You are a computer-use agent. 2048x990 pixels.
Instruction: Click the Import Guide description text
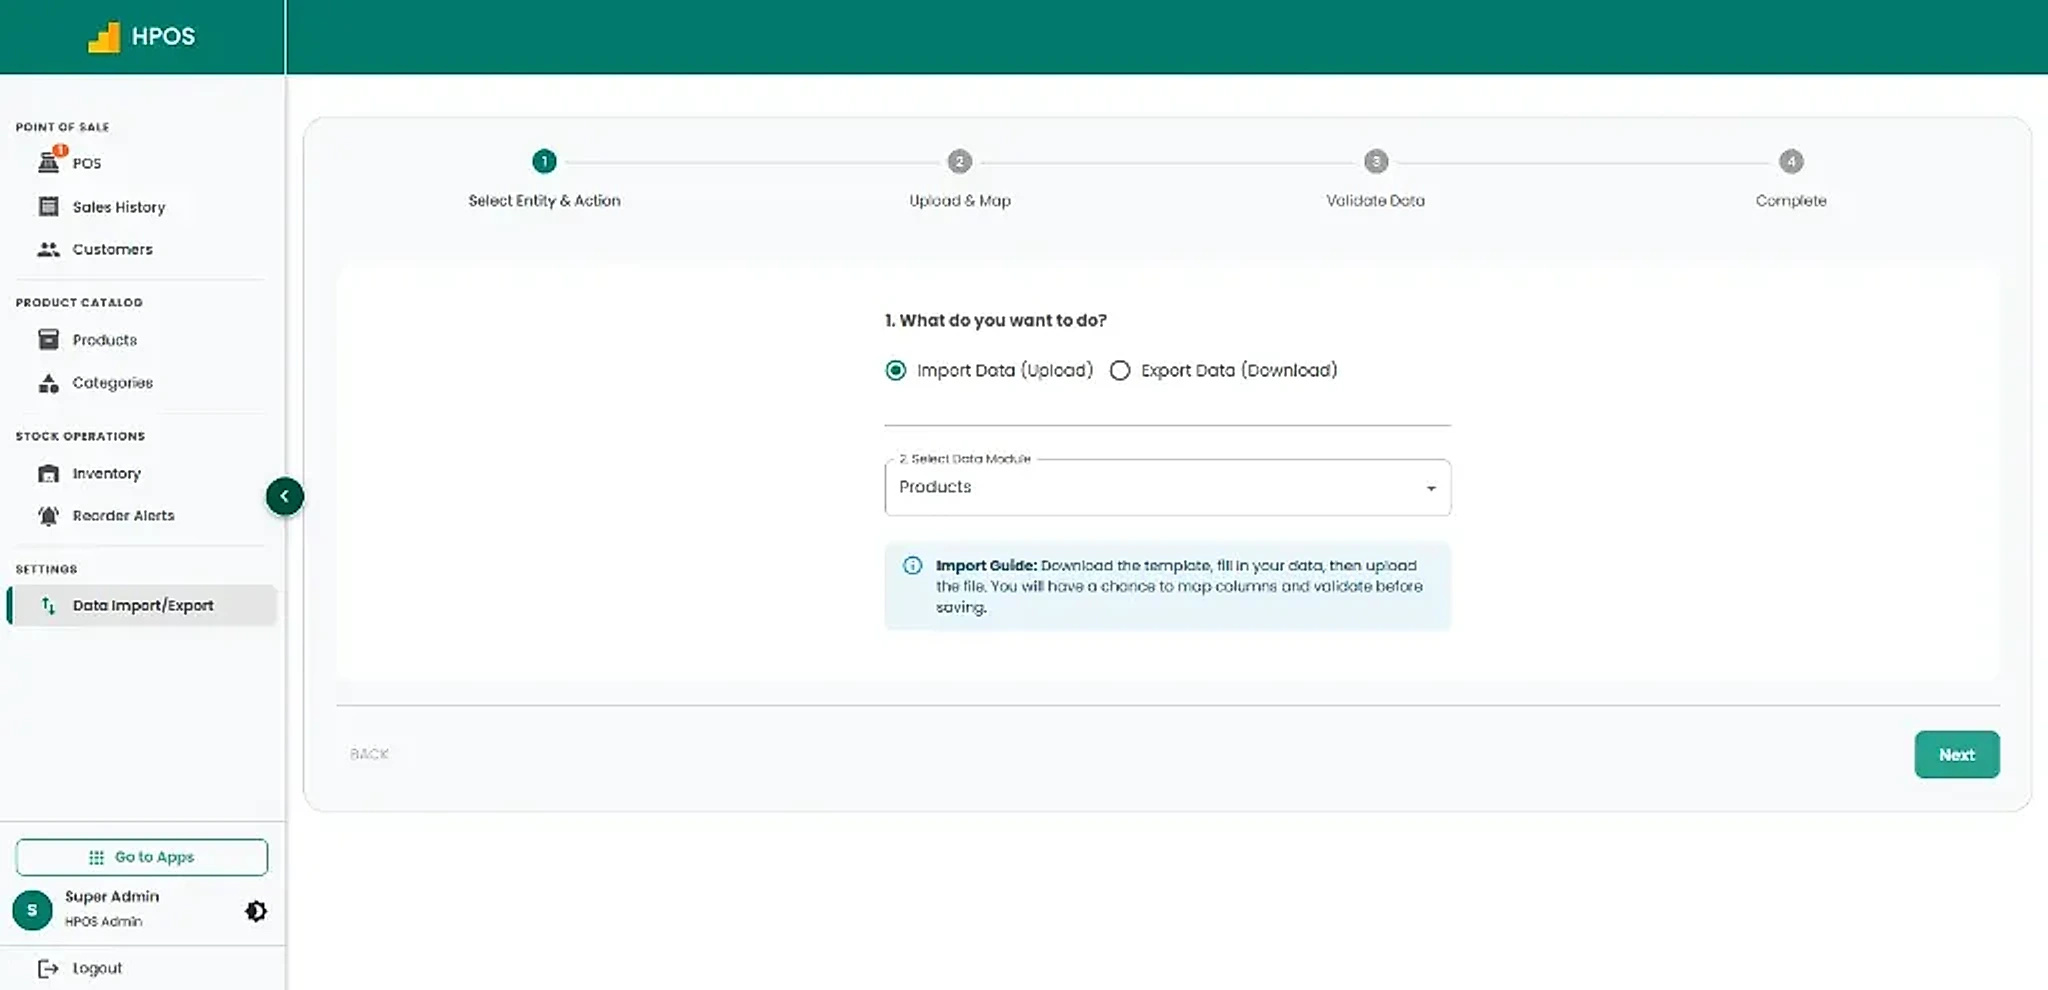tap(1179, 586)
